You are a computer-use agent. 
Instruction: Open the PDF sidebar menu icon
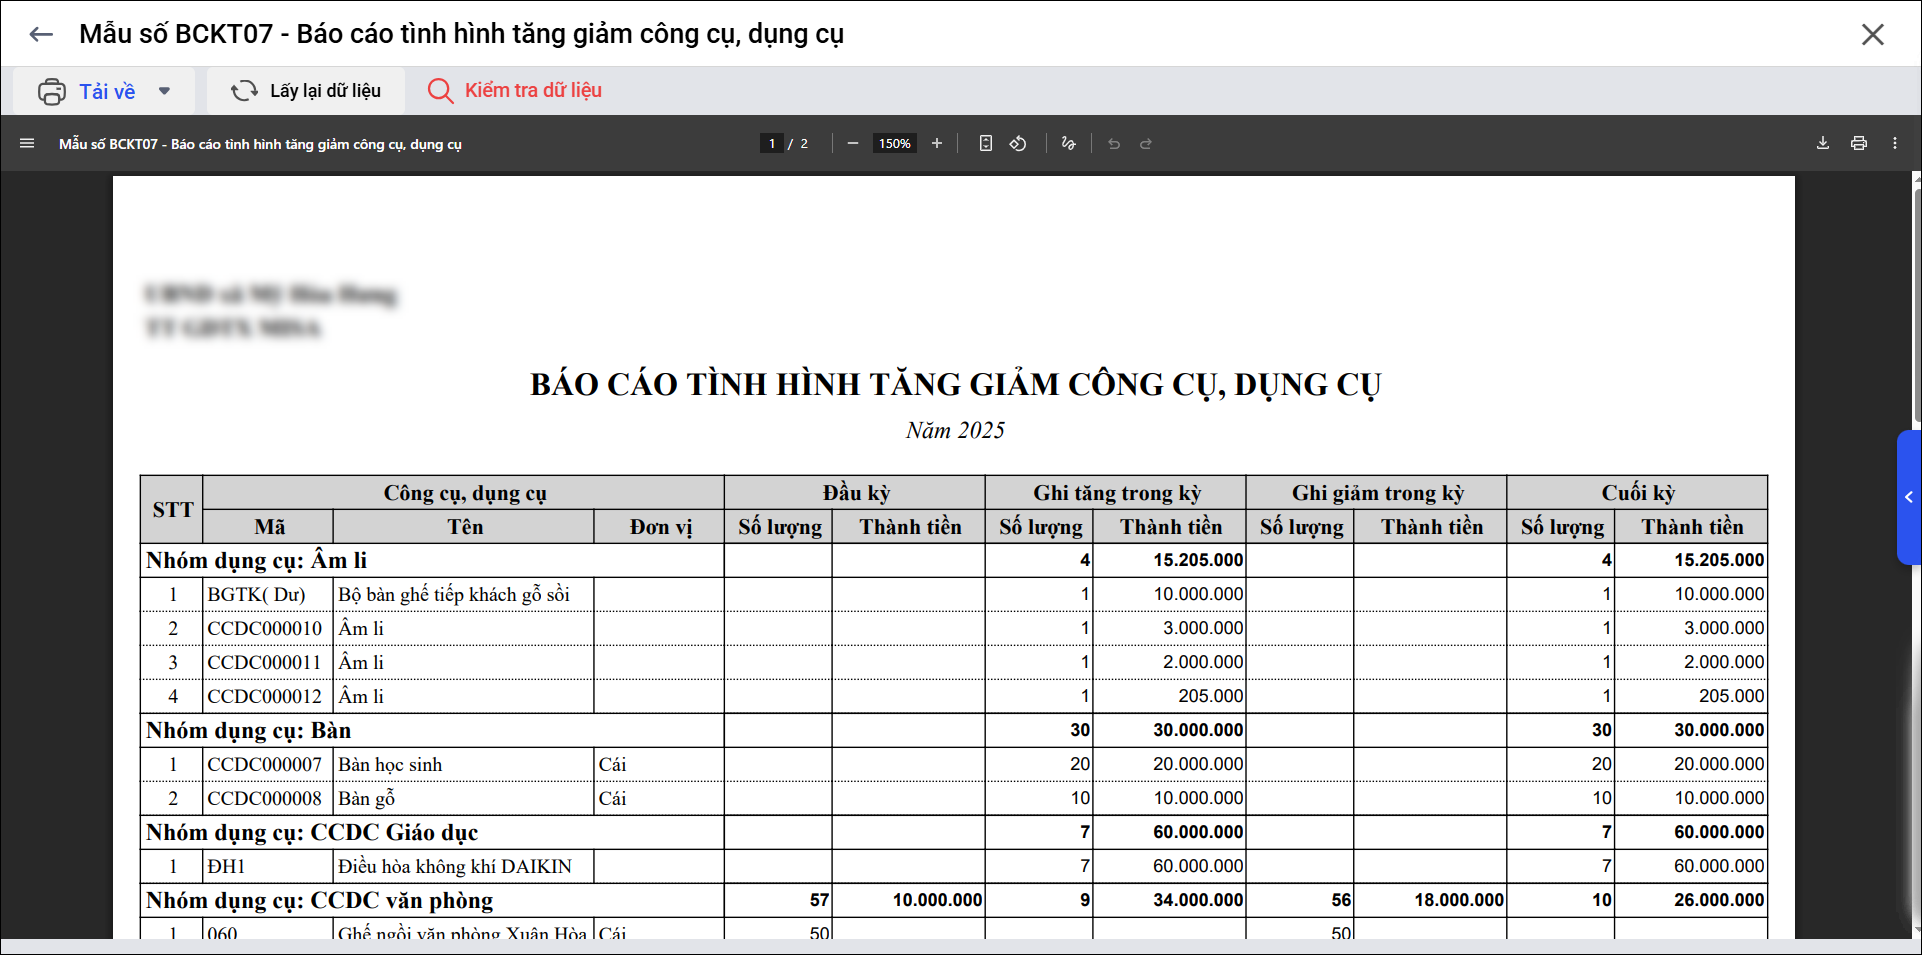pos(27,144)
